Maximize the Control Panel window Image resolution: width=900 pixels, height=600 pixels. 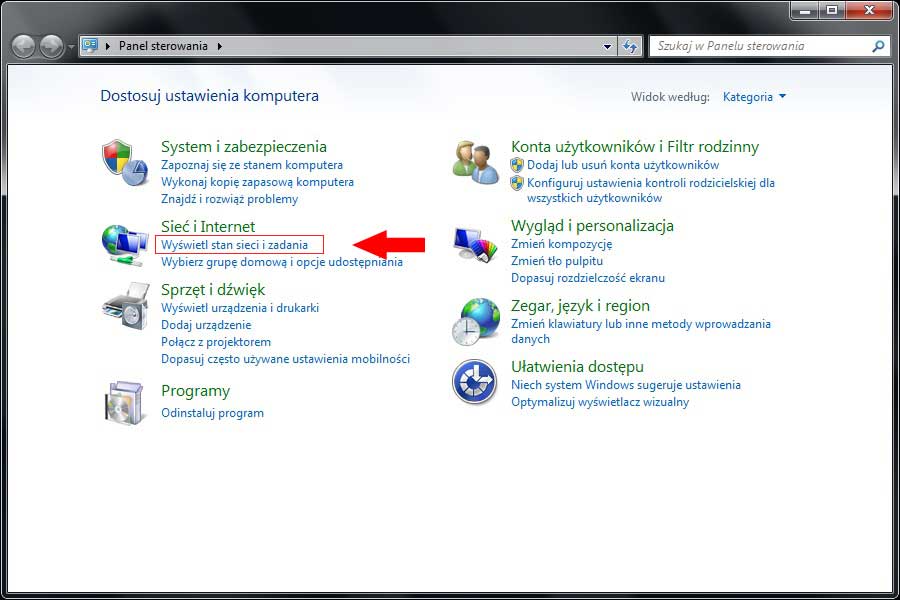click(x=832, y=10)
